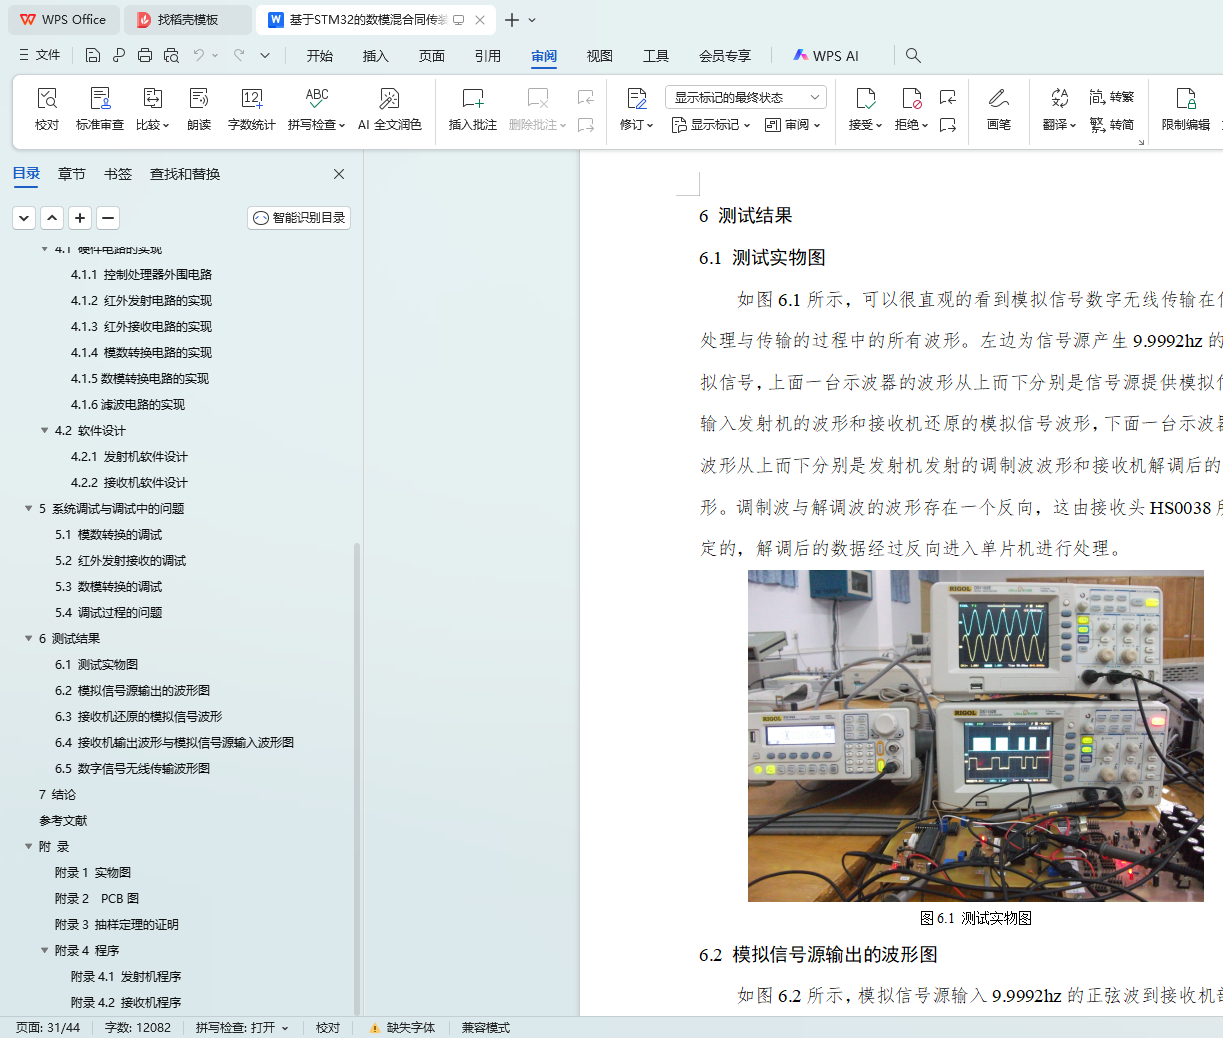This screenshot has height=1038, width=1223.
Task: Collapse the 5 系统调试与调试中的问题 node
Action: click(28, 509)
